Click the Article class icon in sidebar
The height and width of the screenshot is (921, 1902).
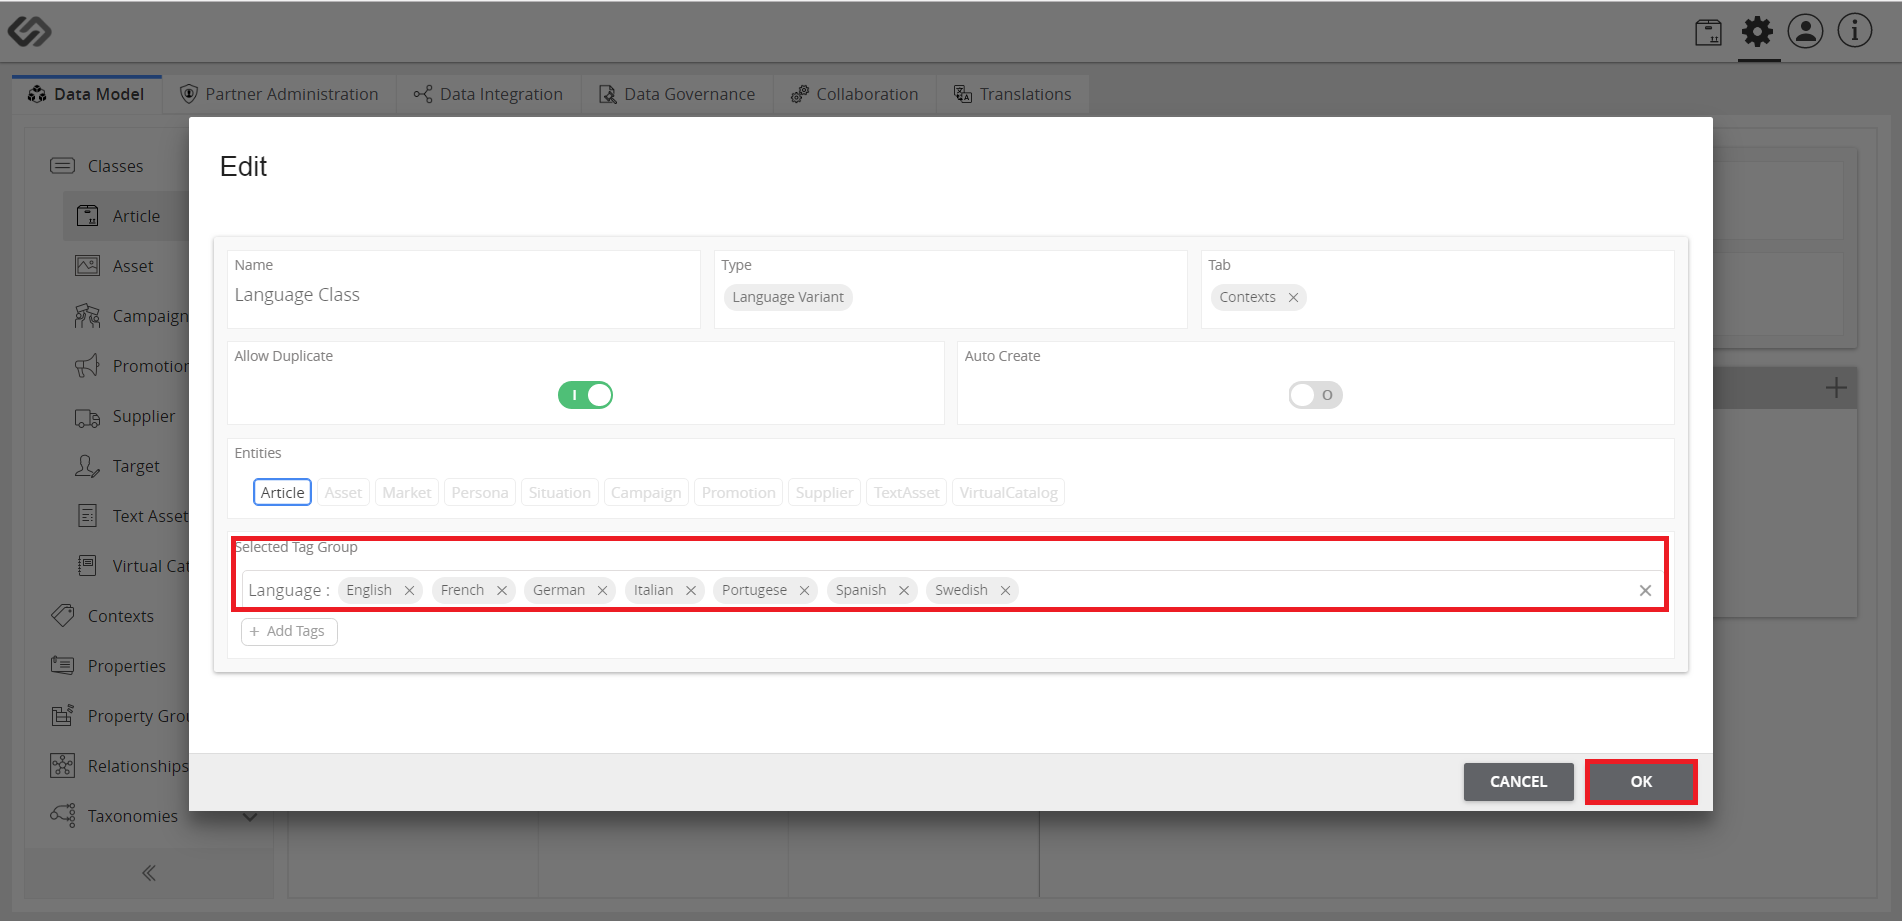88,216
